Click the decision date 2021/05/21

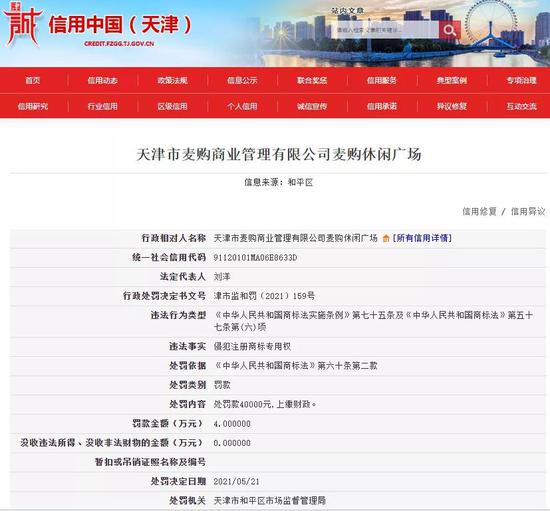click(236, 482)
